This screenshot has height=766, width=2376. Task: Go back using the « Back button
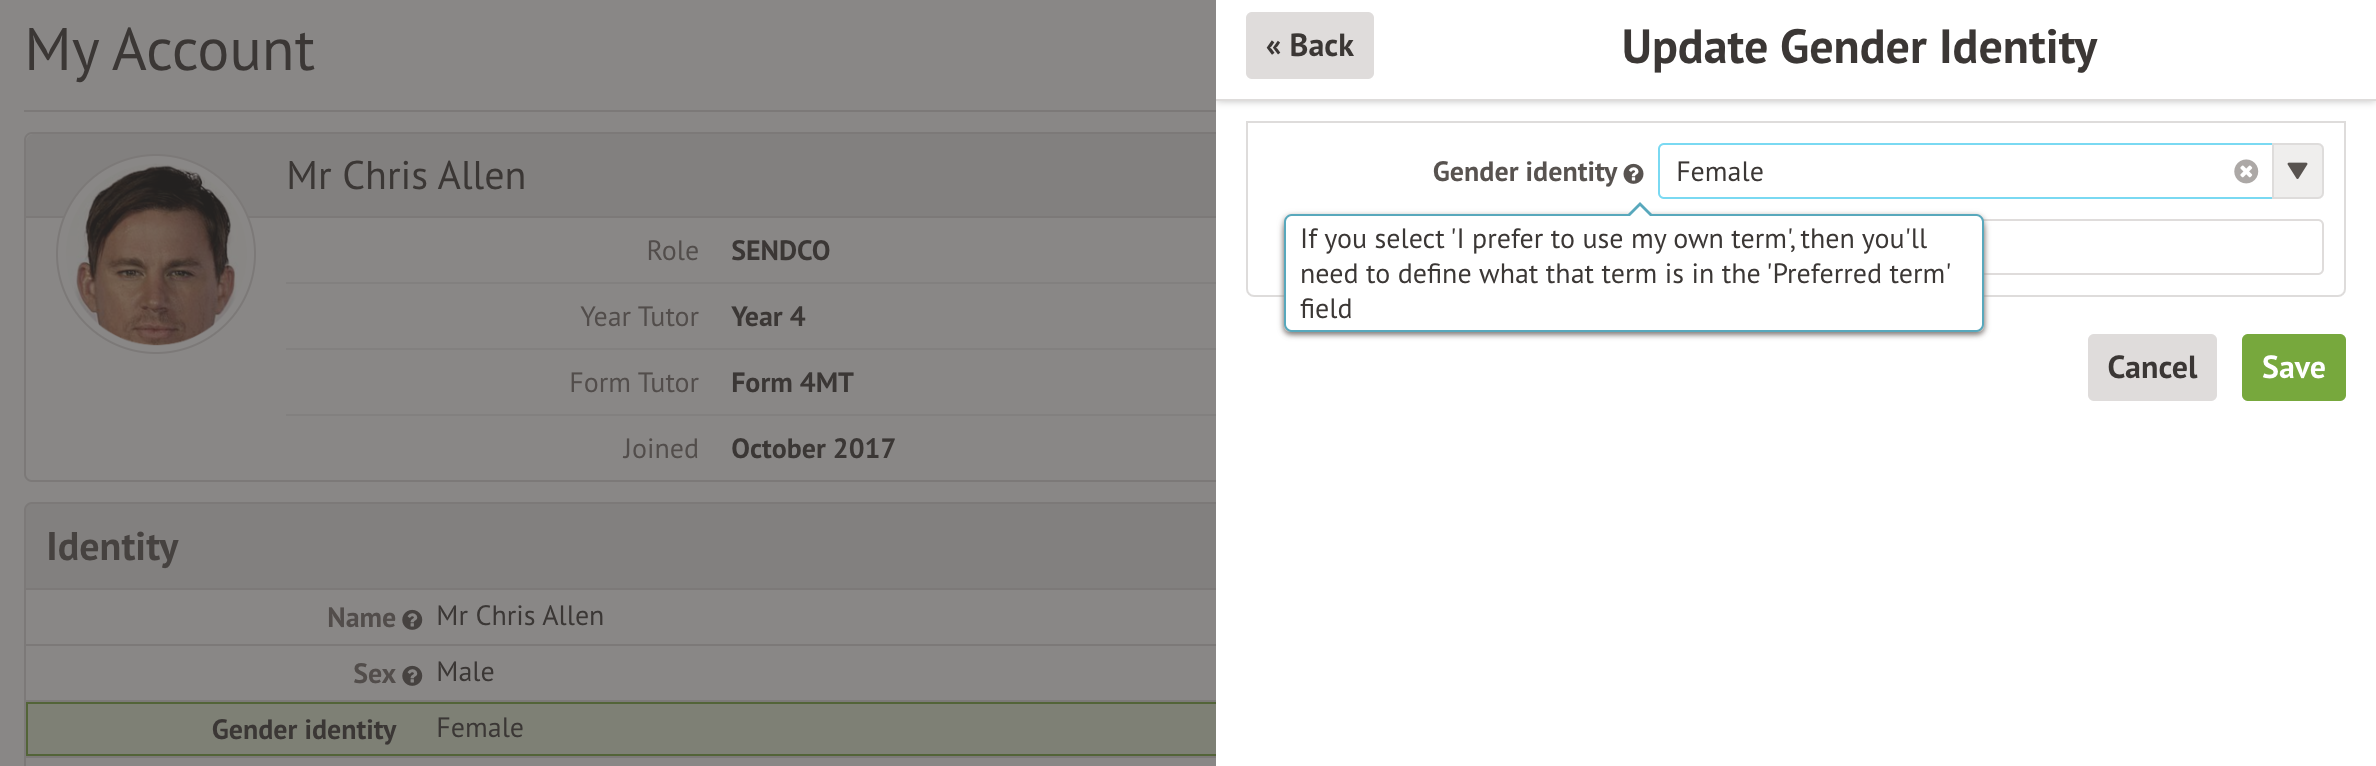tap(1309, 46)
